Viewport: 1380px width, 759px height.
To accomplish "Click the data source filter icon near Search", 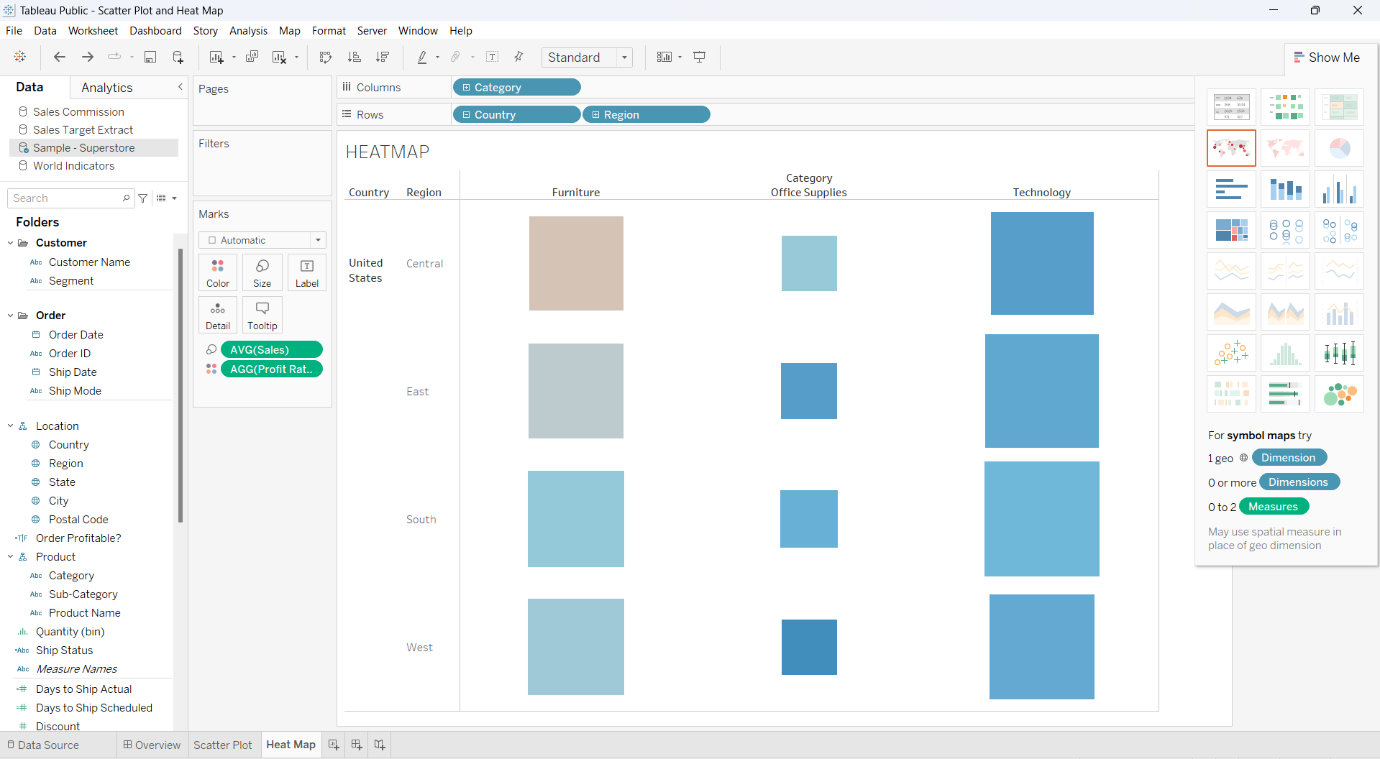I will click(x=141, y=197).
